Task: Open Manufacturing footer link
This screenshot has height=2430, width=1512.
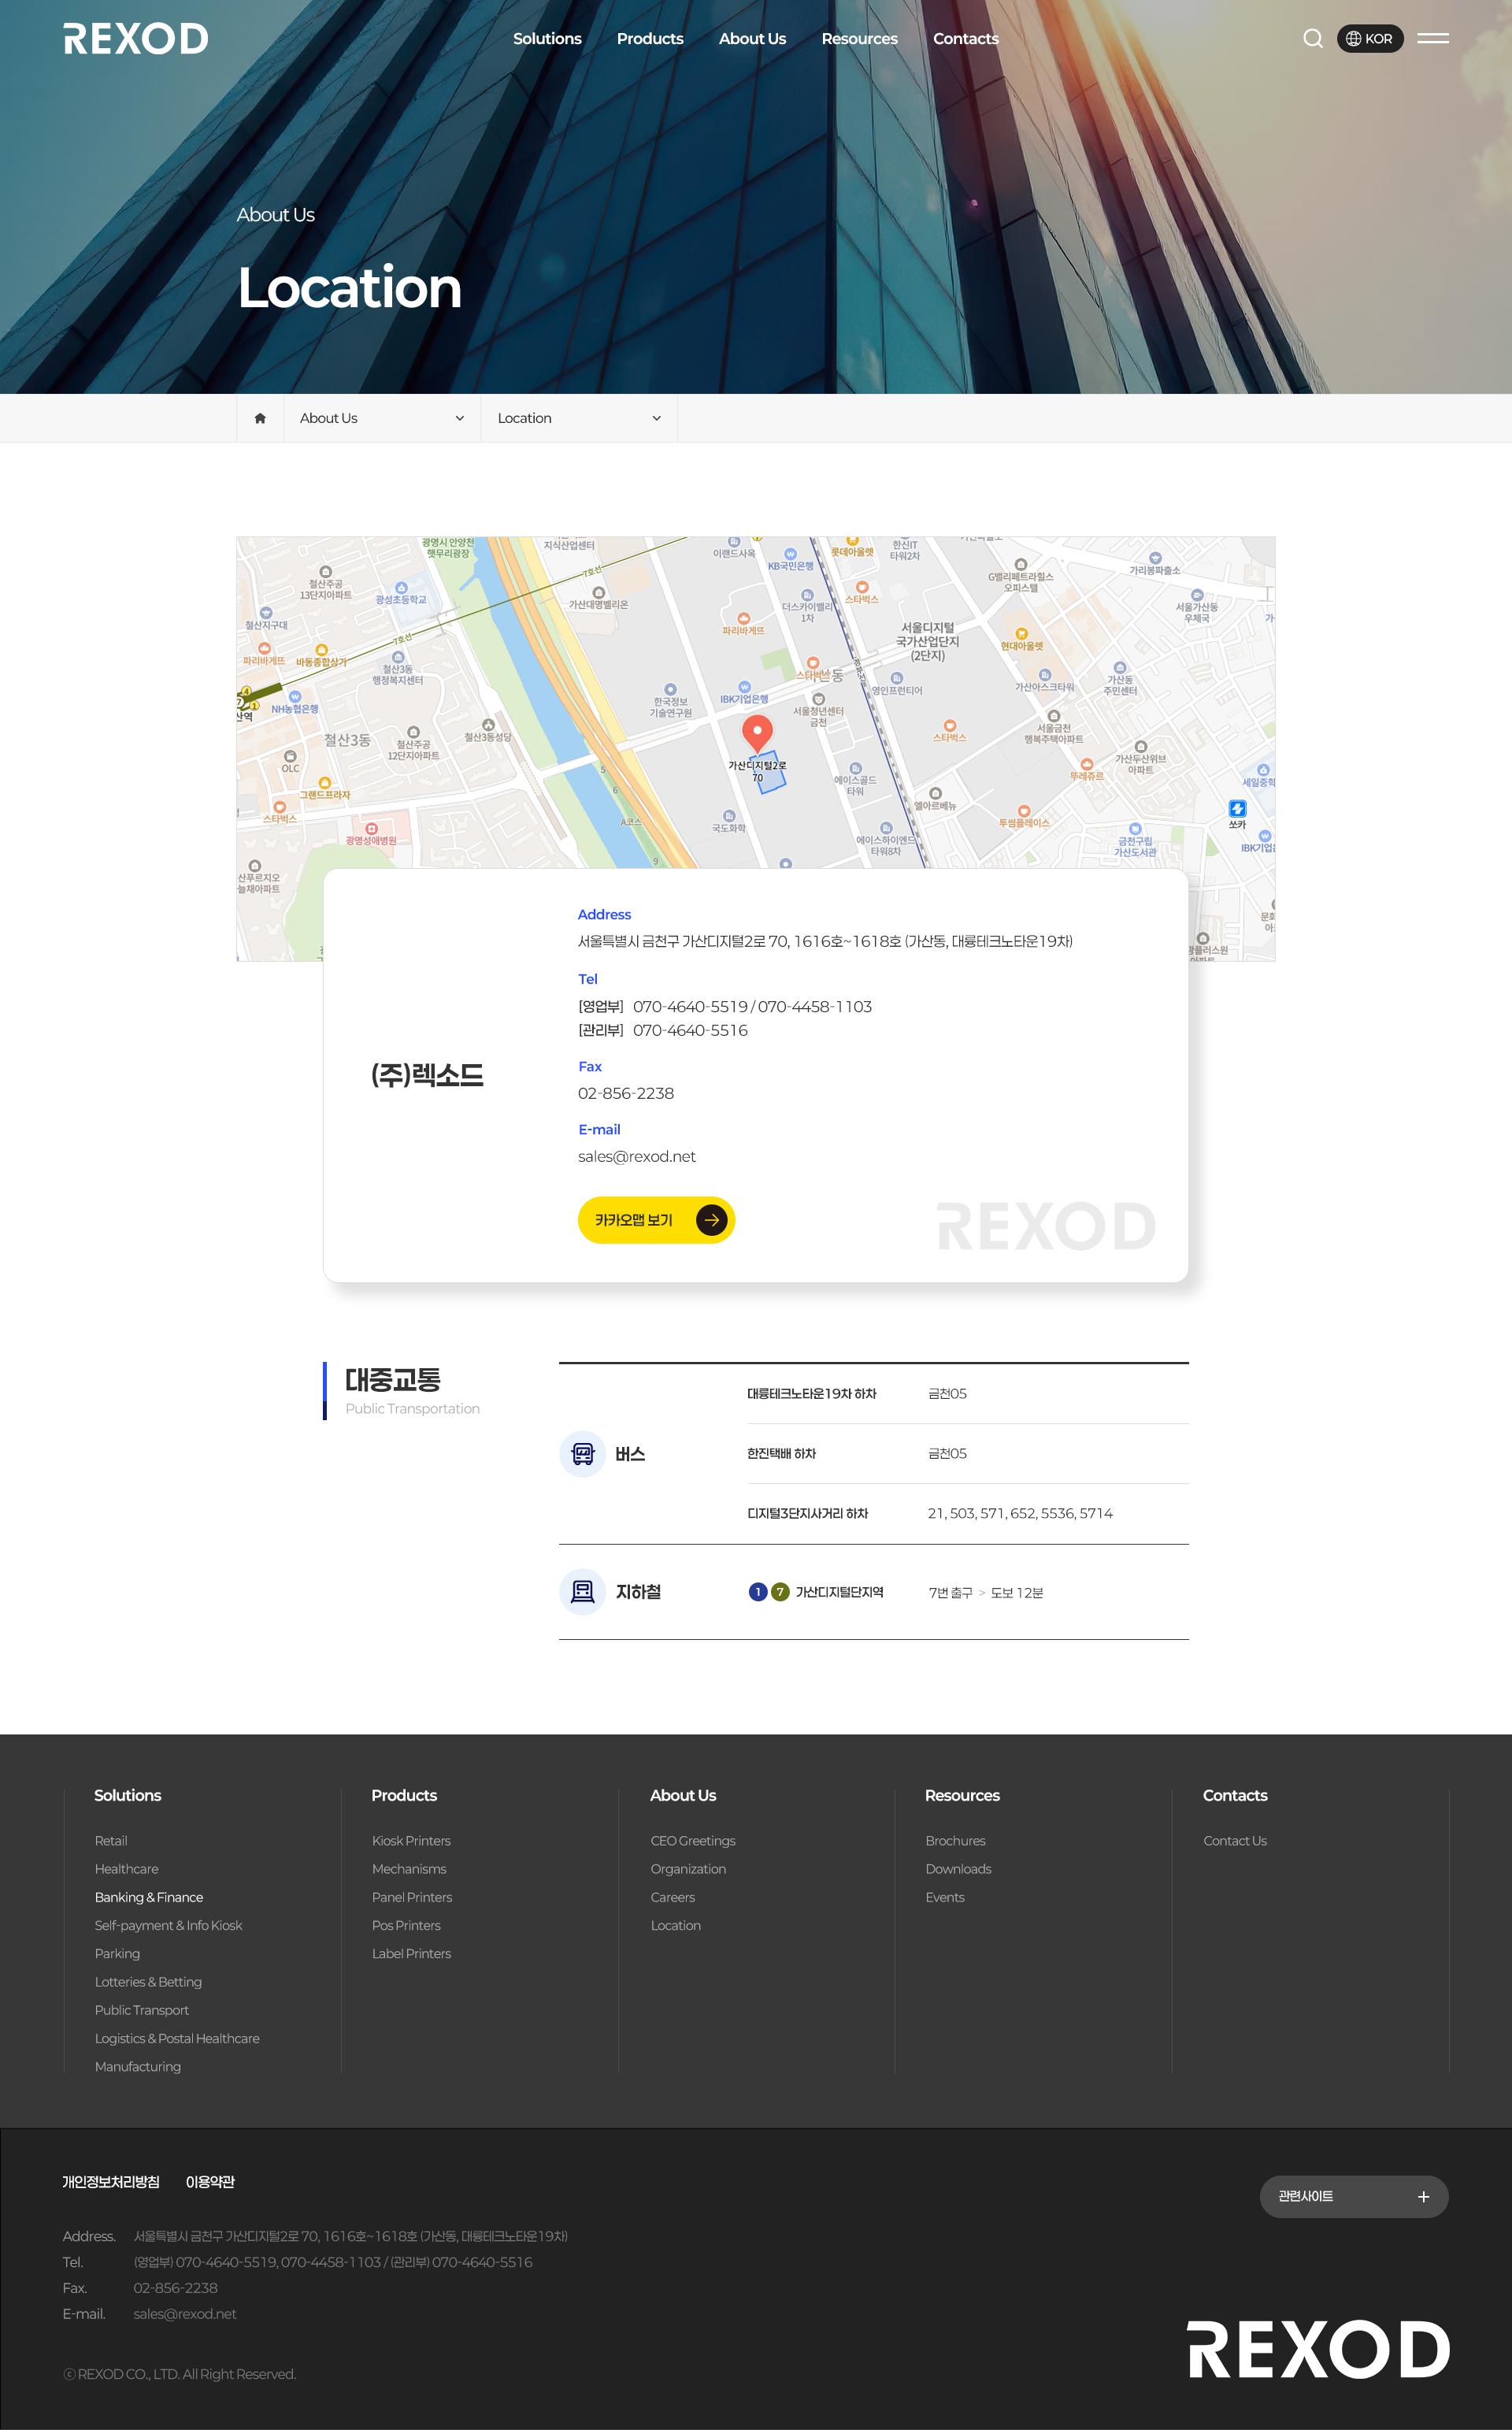Action: pyautogui.click(x=137, y=2066)
